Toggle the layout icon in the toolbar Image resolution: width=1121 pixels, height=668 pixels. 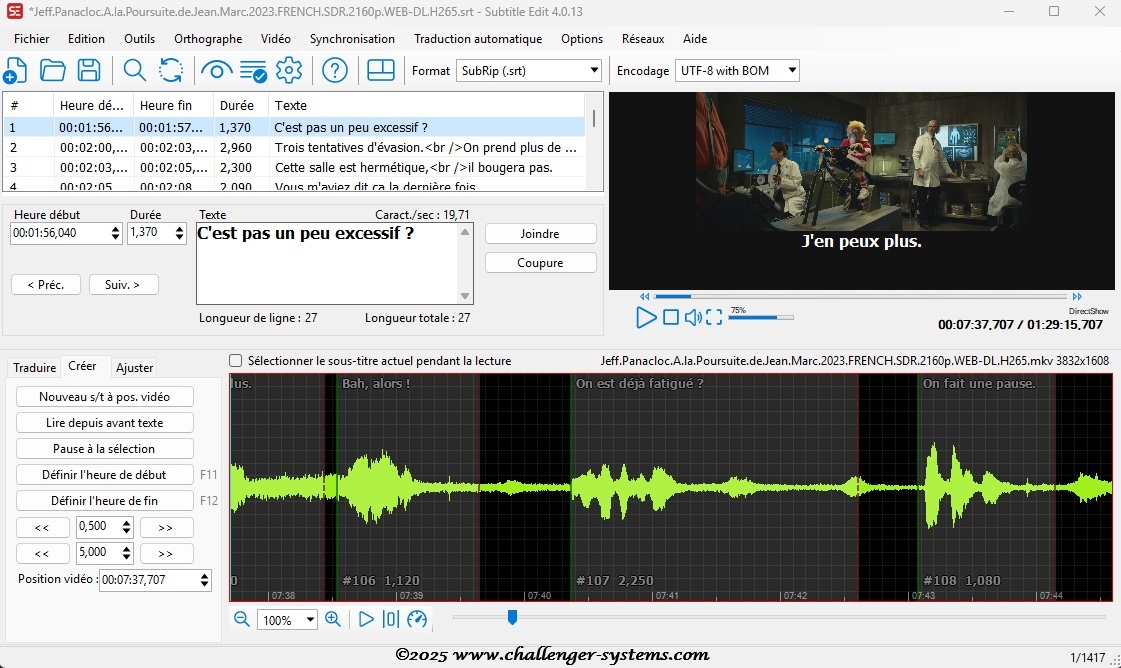(x=381, y=70)
